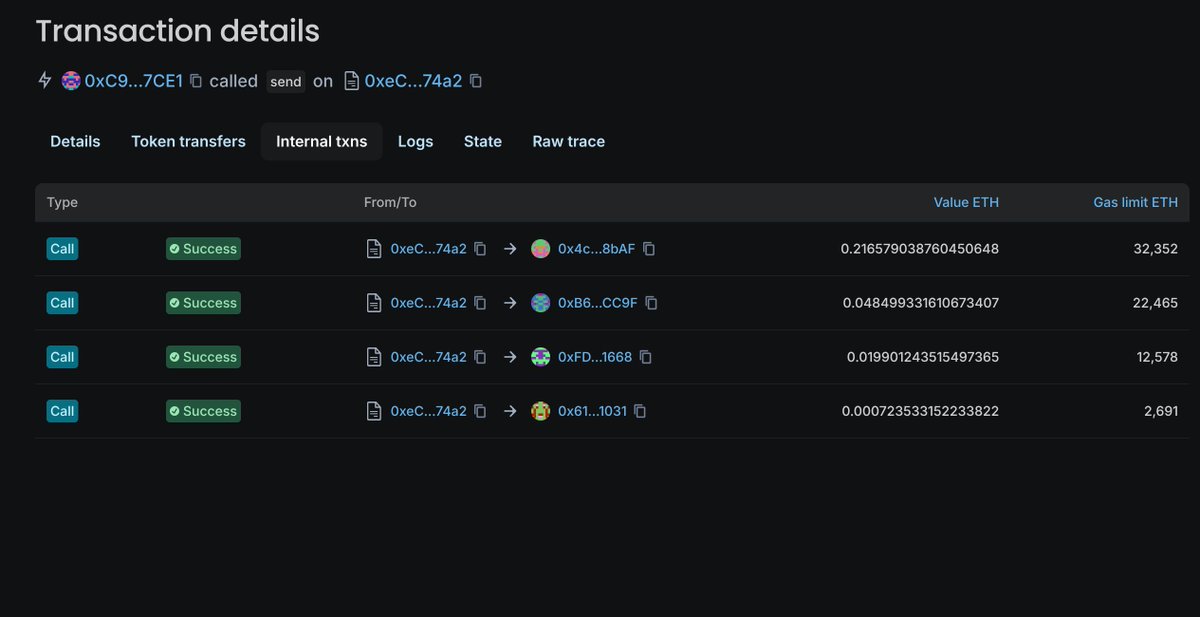
Task: Open 0xeC...74a2 link in 0xB6...CC9F row
Action: 429,303
